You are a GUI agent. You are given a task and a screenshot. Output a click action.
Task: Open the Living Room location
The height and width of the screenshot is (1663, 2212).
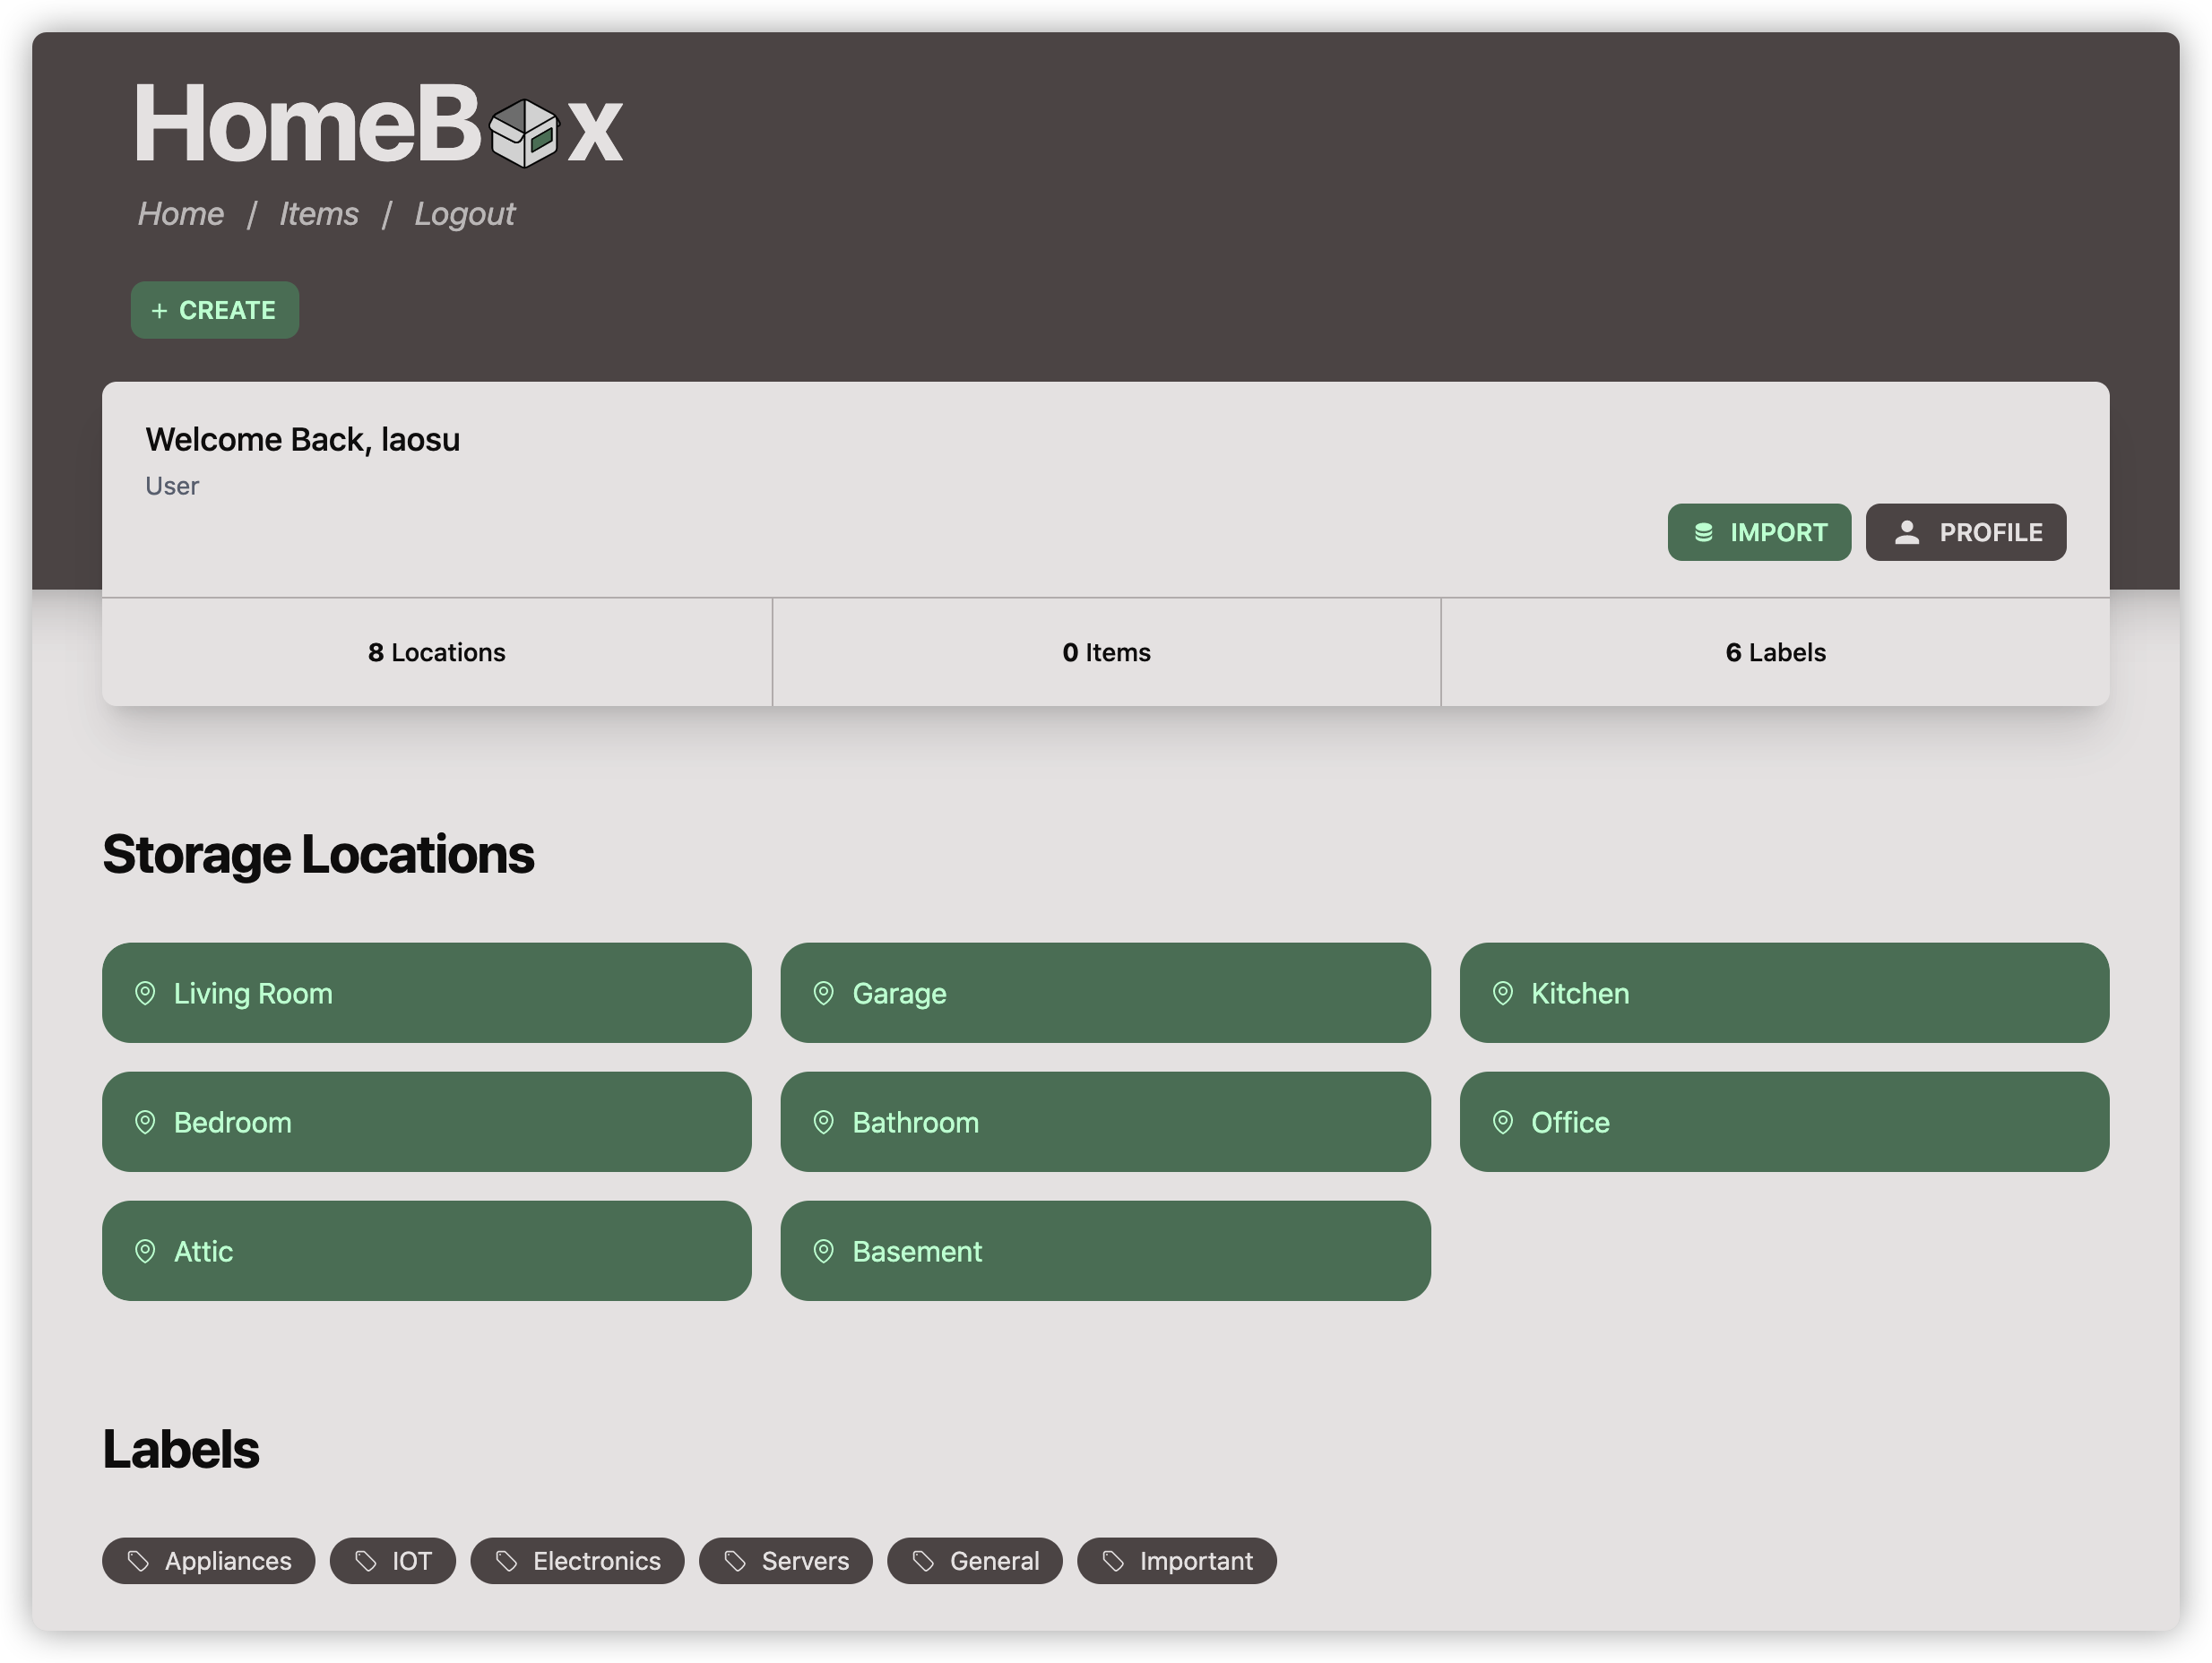(x=426, y=993)
